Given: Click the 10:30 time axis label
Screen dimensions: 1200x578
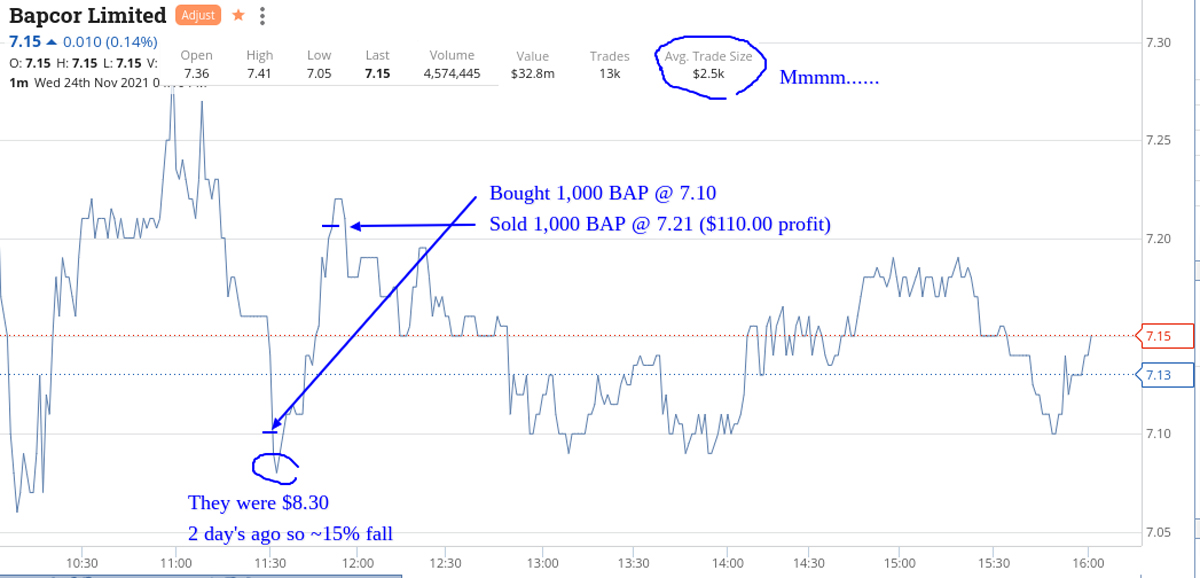Looking at the screenshot, I should click(x=82, y=563).
